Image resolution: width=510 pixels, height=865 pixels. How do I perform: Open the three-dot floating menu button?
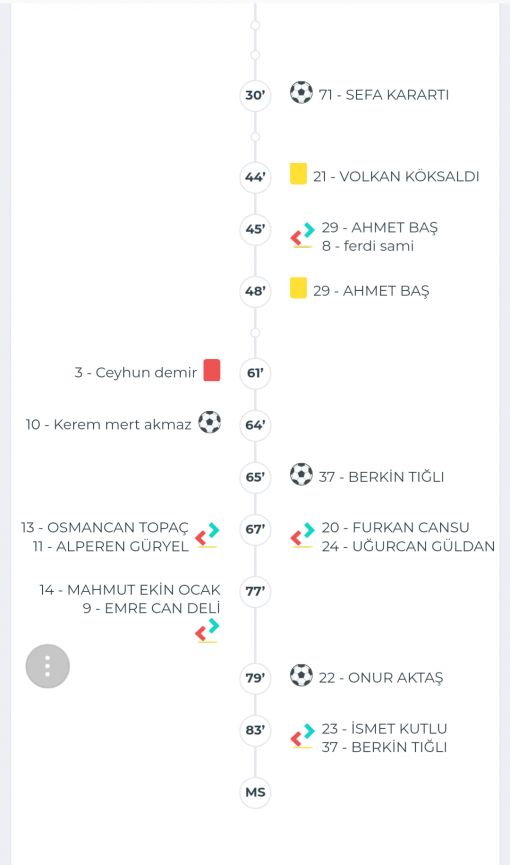tap(47, 666)
